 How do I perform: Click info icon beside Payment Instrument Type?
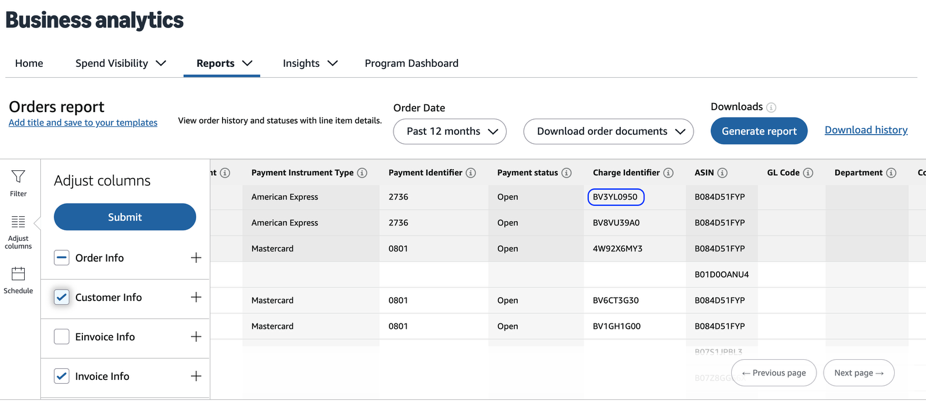click(362, 173)
